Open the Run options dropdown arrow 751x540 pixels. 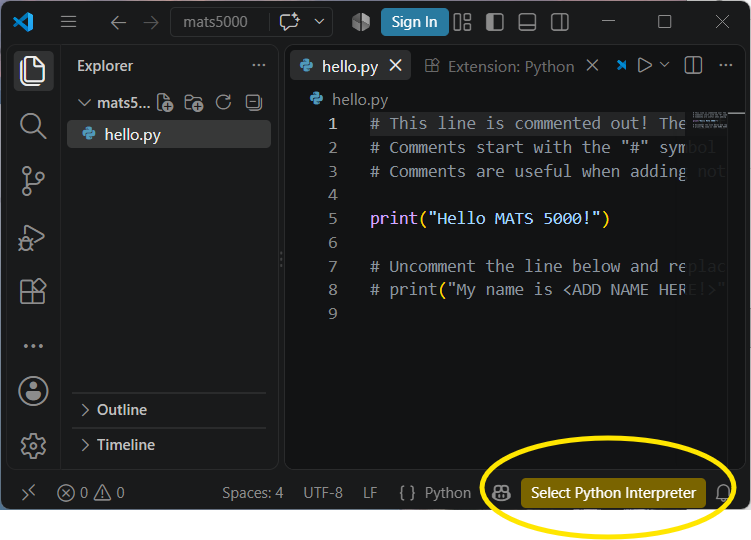coord(664,64)
